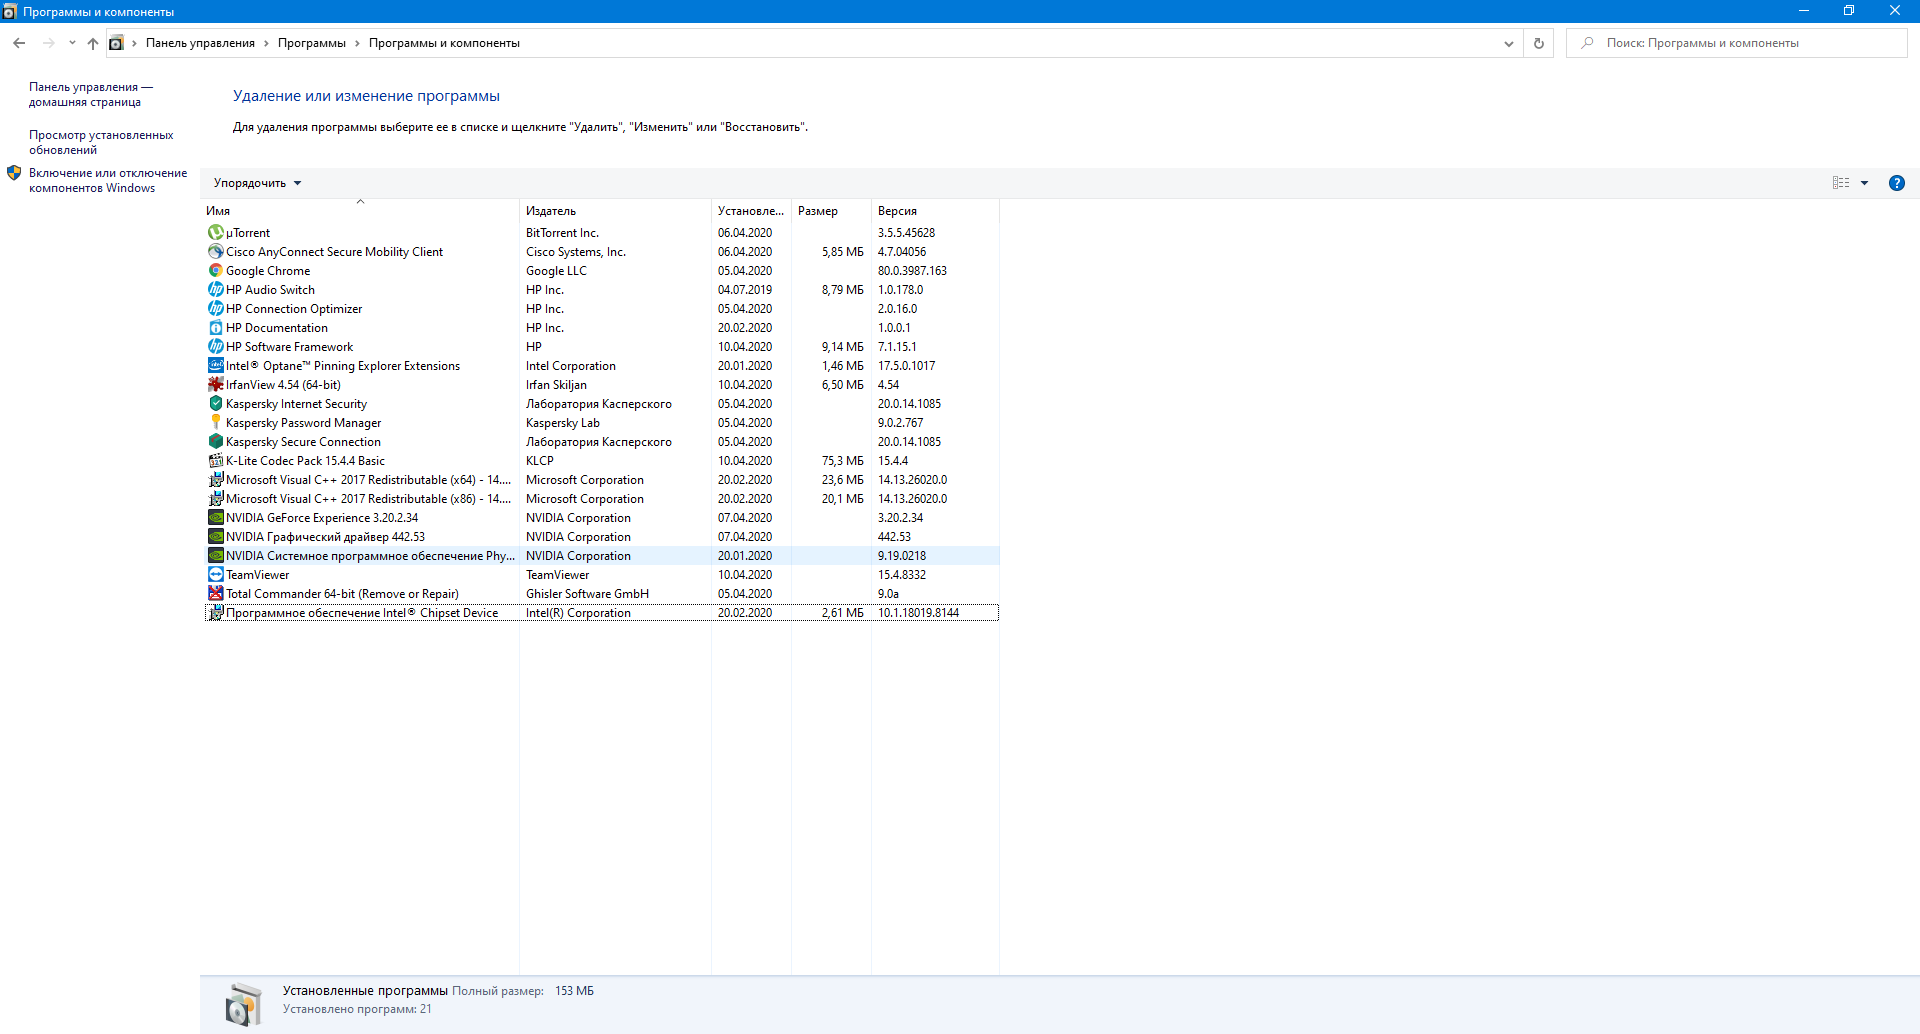Click version 442.53 cell

point(895,537)
